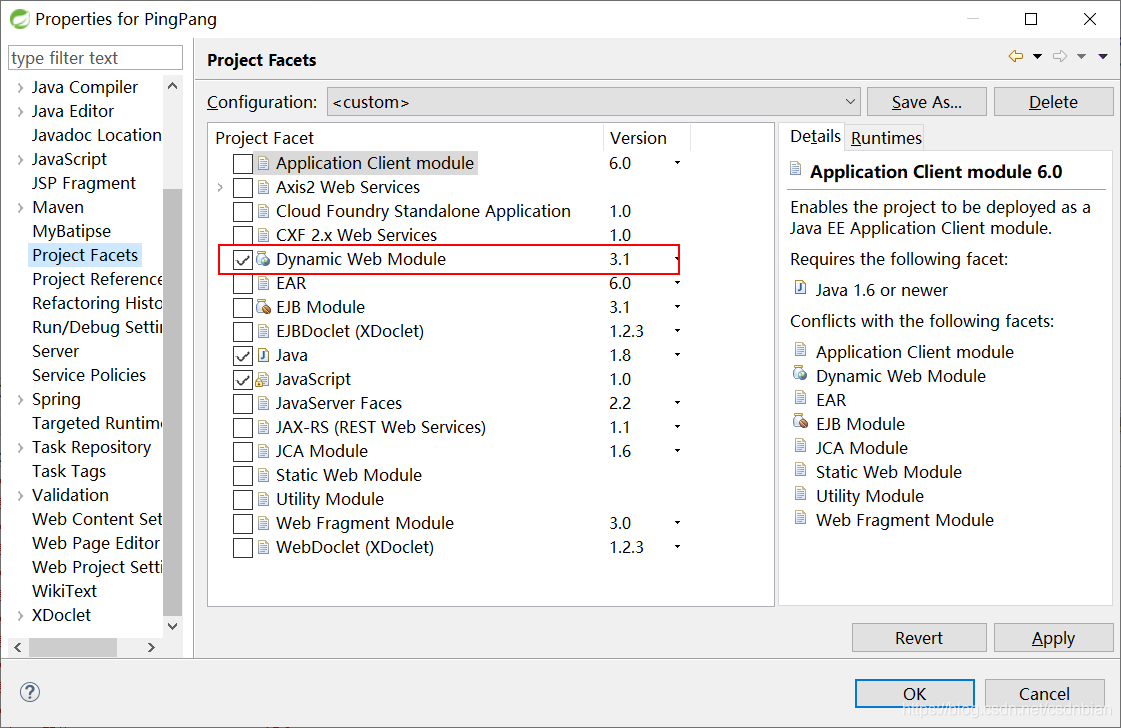Open version dropdown for EJB Module
Screen dimensions: 1121x728
(677, 307)
